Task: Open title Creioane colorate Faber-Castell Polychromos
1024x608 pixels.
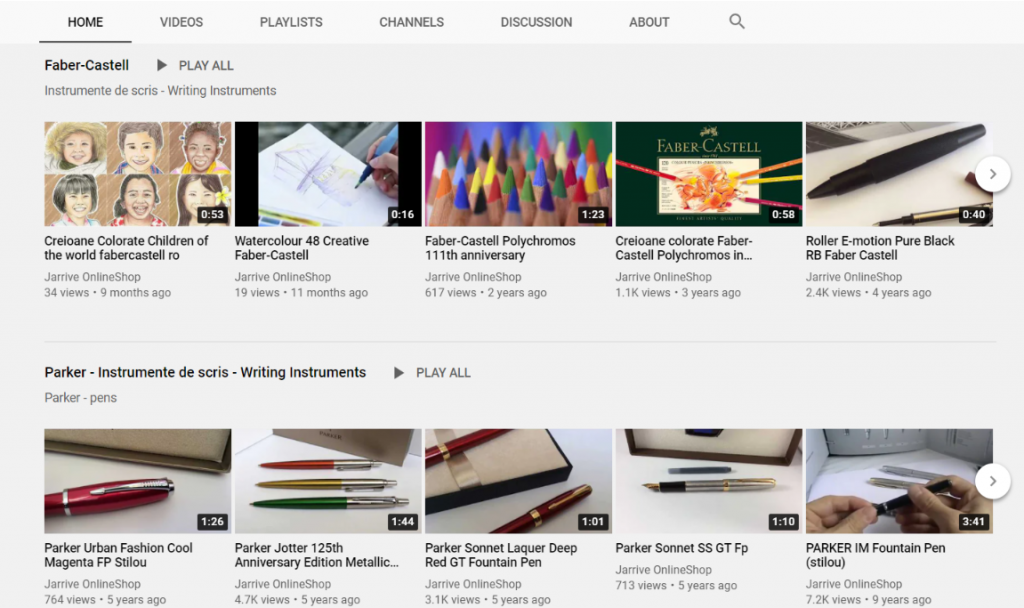Action: [x=684, y=248]
